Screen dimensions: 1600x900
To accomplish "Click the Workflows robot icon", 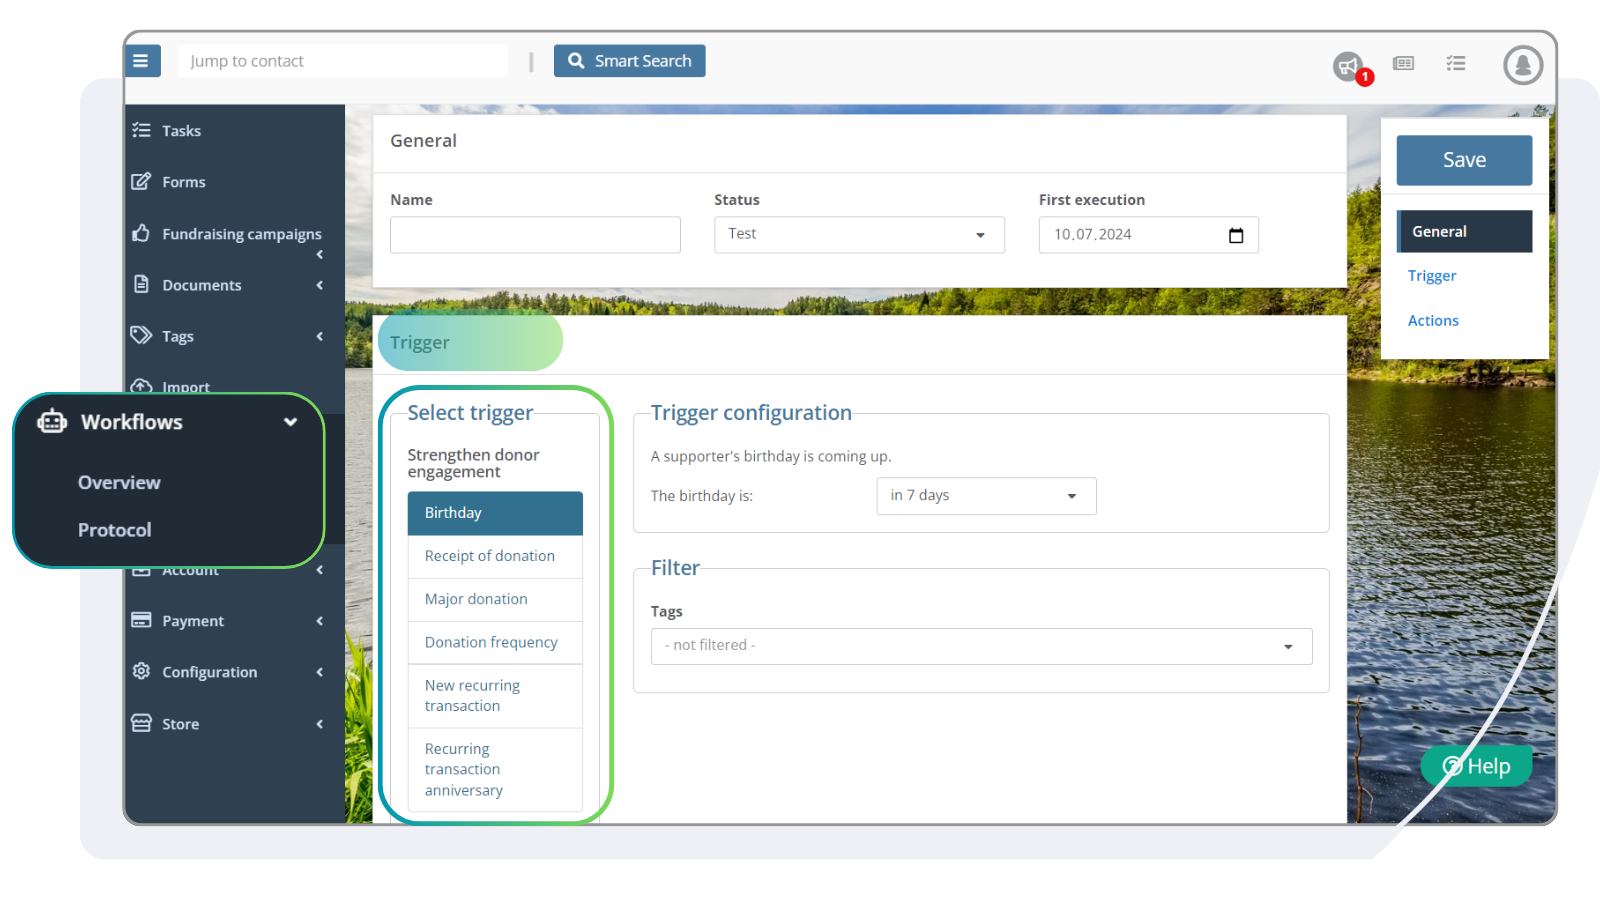I will click(52, 422).
